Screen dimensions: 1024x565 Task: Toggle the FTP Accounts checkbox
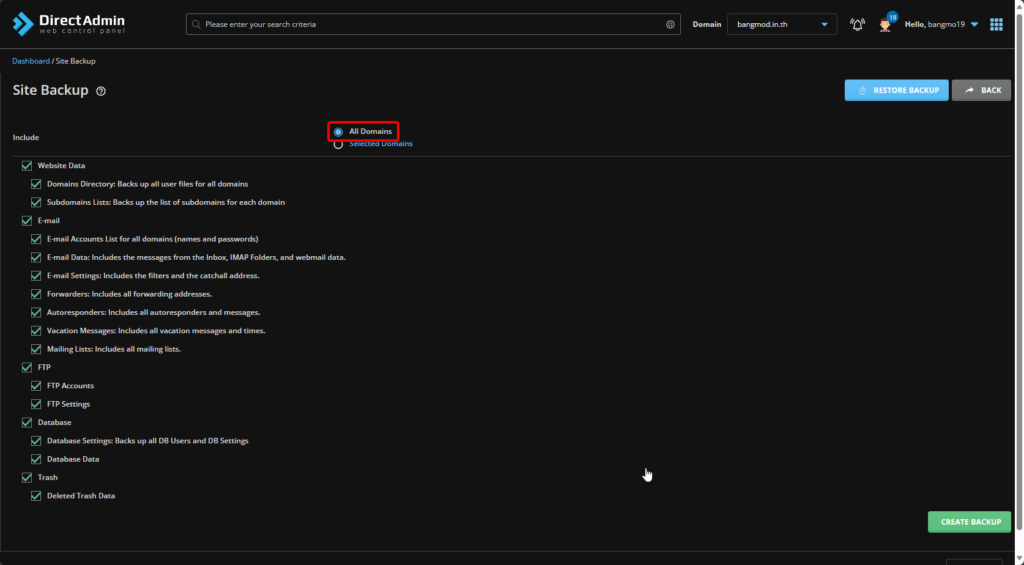(36, 386)
